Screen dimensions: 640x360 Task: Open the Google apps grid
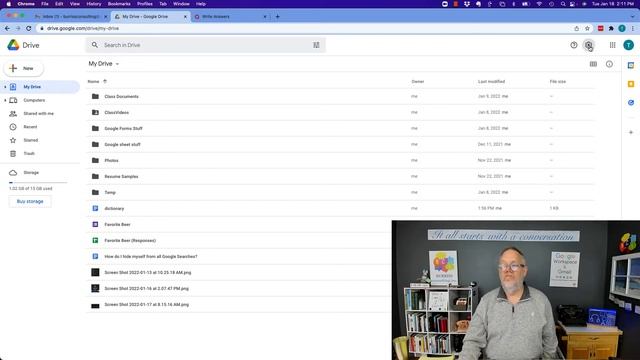(x=612, y=45)
